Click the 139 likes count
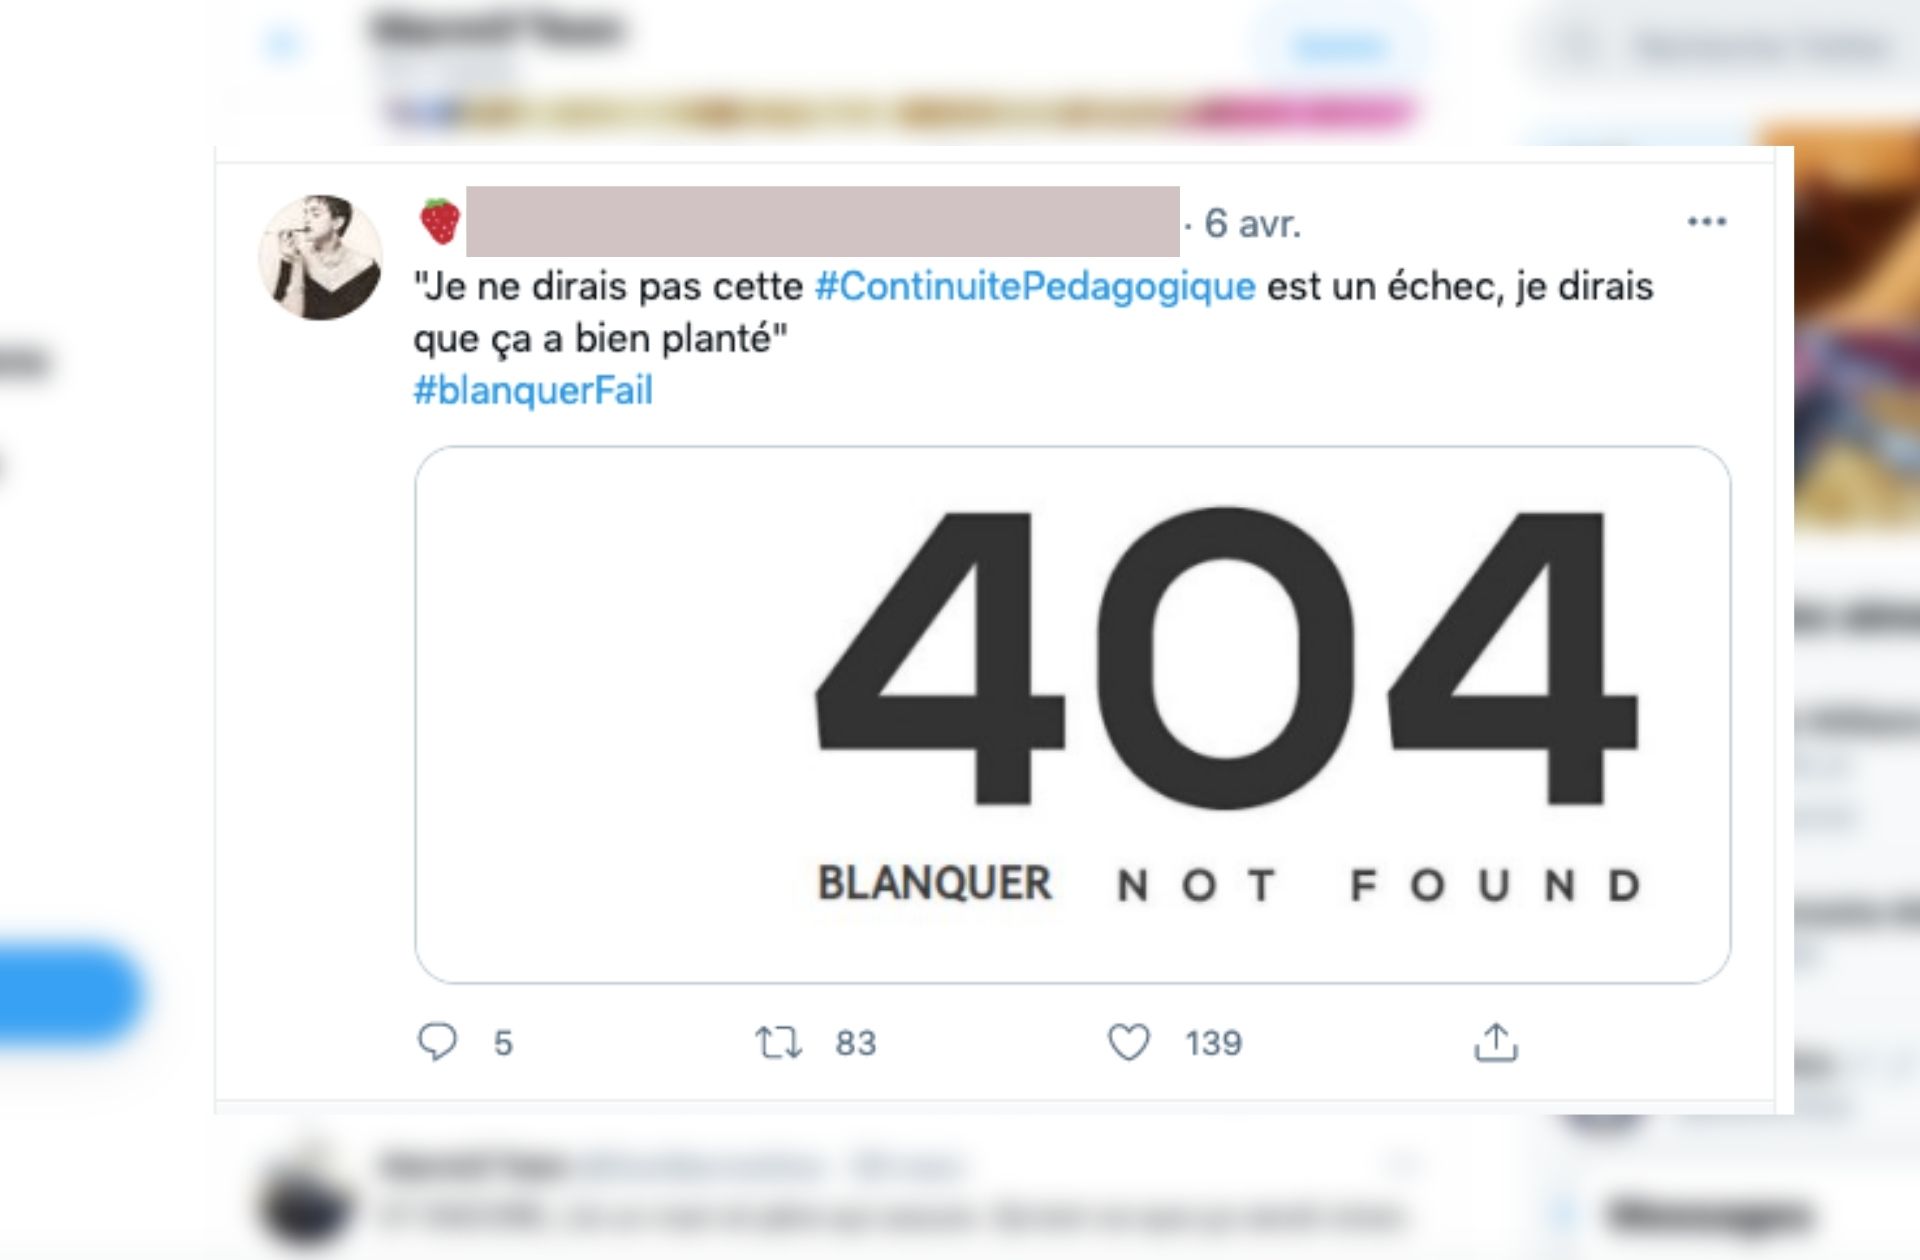Viewport: 1920px width, 1260px height. pos(1213,1043)
